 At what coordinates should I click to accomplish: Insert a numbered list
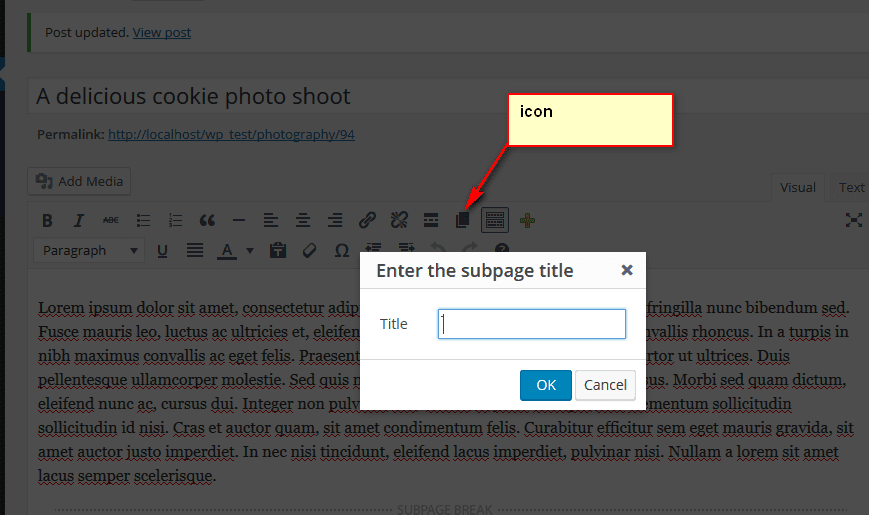175,220
